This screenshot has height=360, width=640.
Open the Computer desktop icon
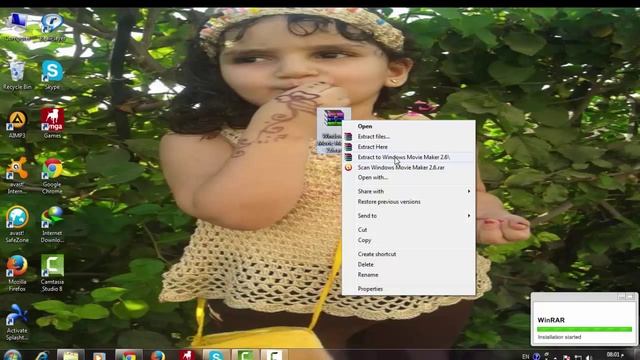click(17, 27)
